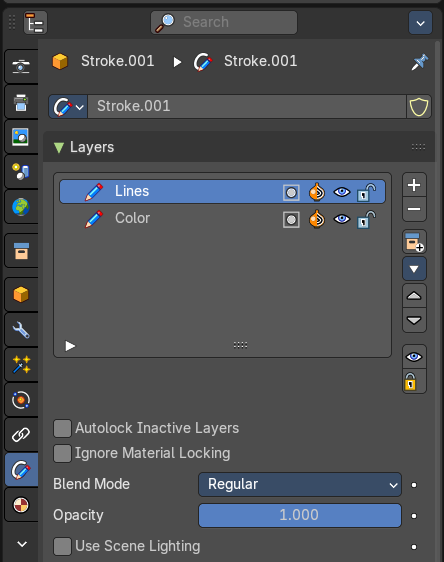The image size is (444, 562).
Task: Open the Object properties tab
Action: [x=21, y=294]
